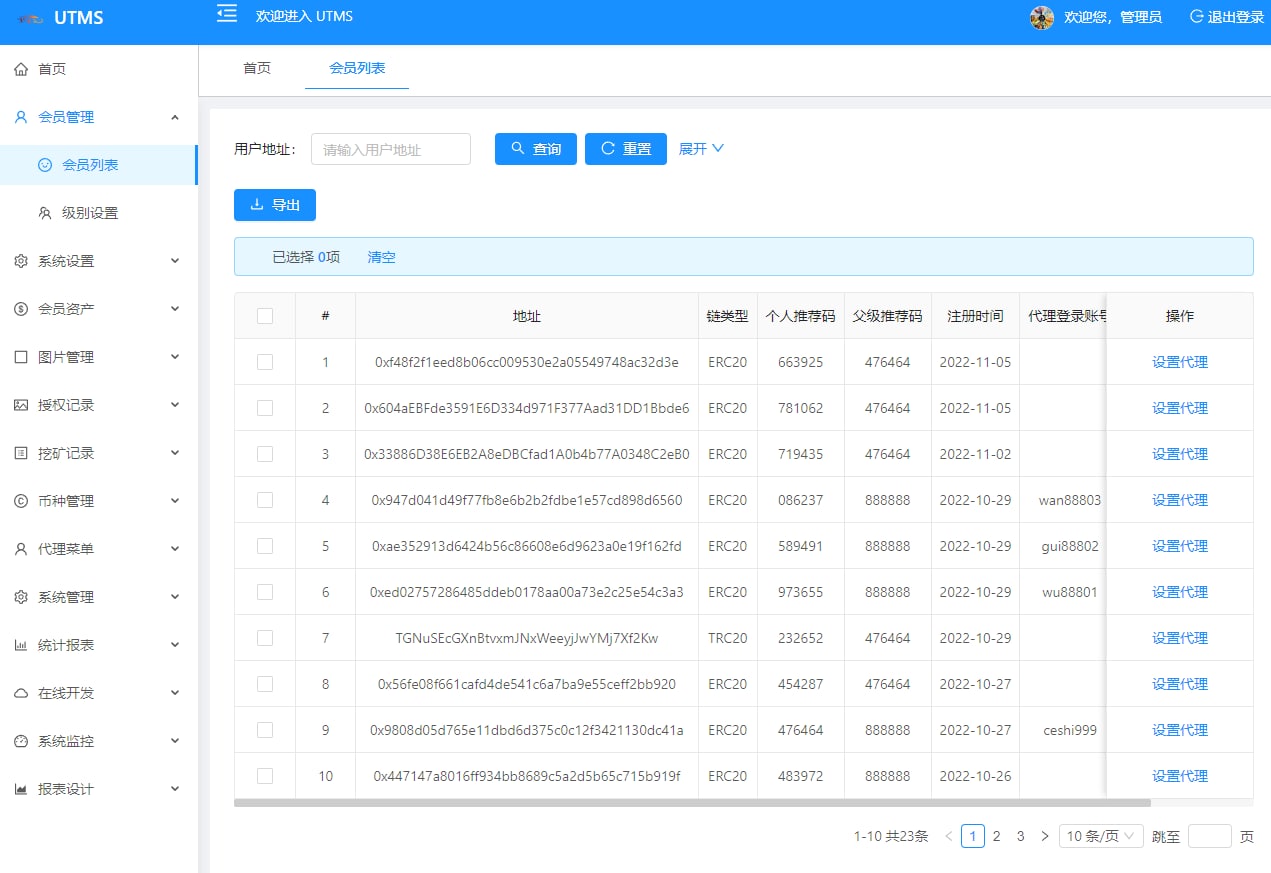The height and width of the screenshot is (873, 1271).
Task: Click the 用户地址 input field
Action: (x=391, y=149)
